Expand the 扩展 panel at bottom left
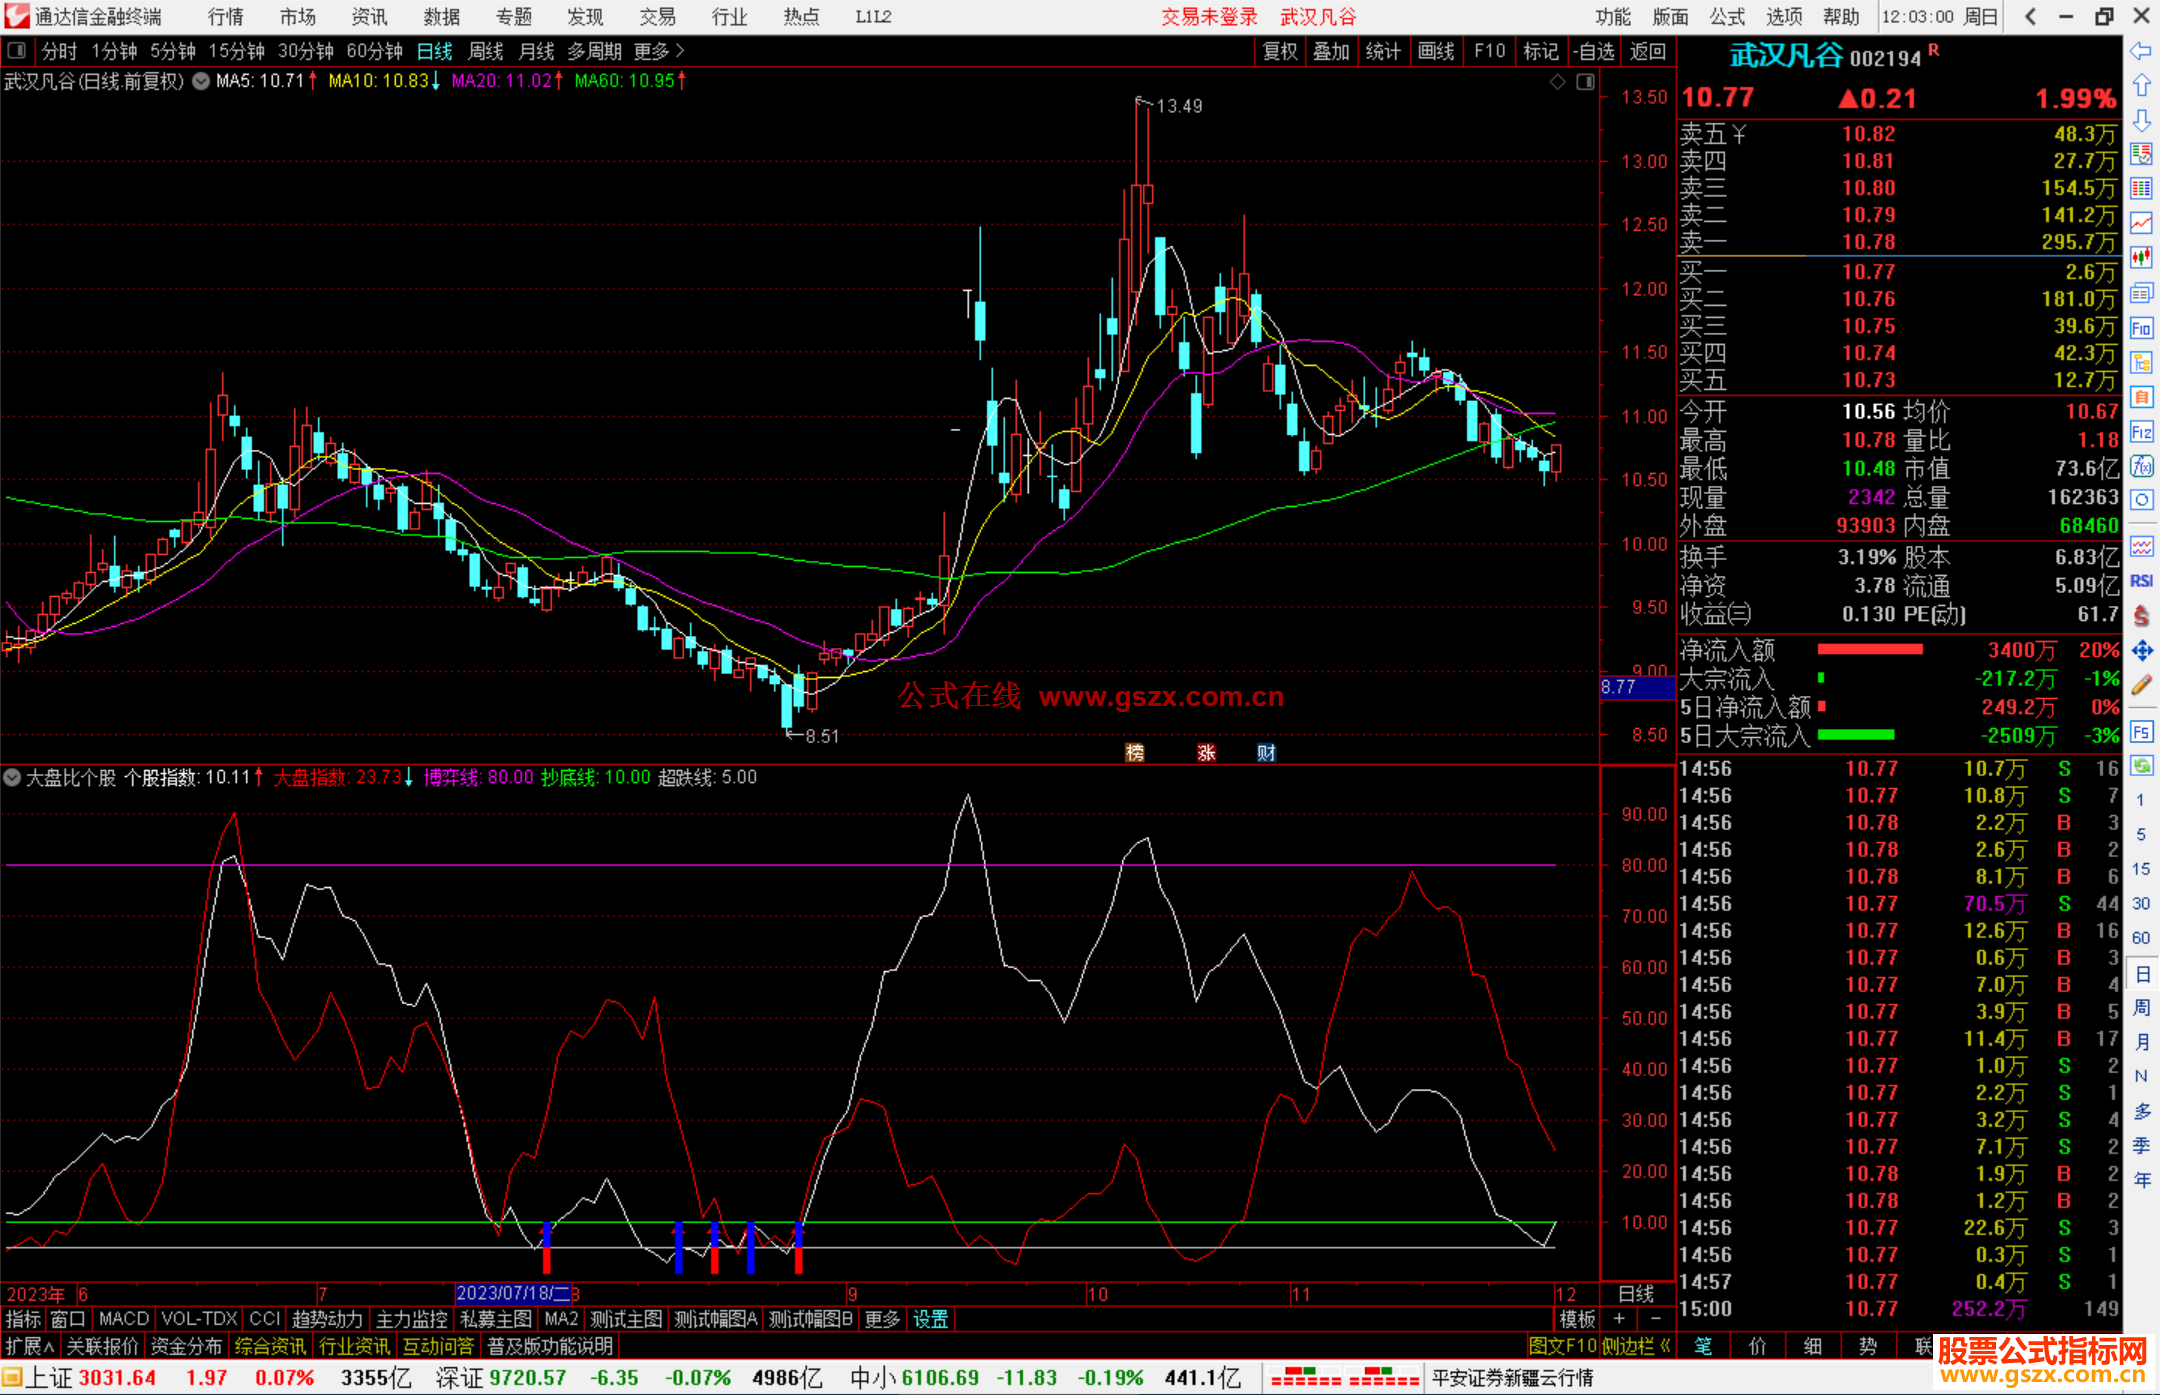Screen dimensions: 2160x1395 (29, 1346)
